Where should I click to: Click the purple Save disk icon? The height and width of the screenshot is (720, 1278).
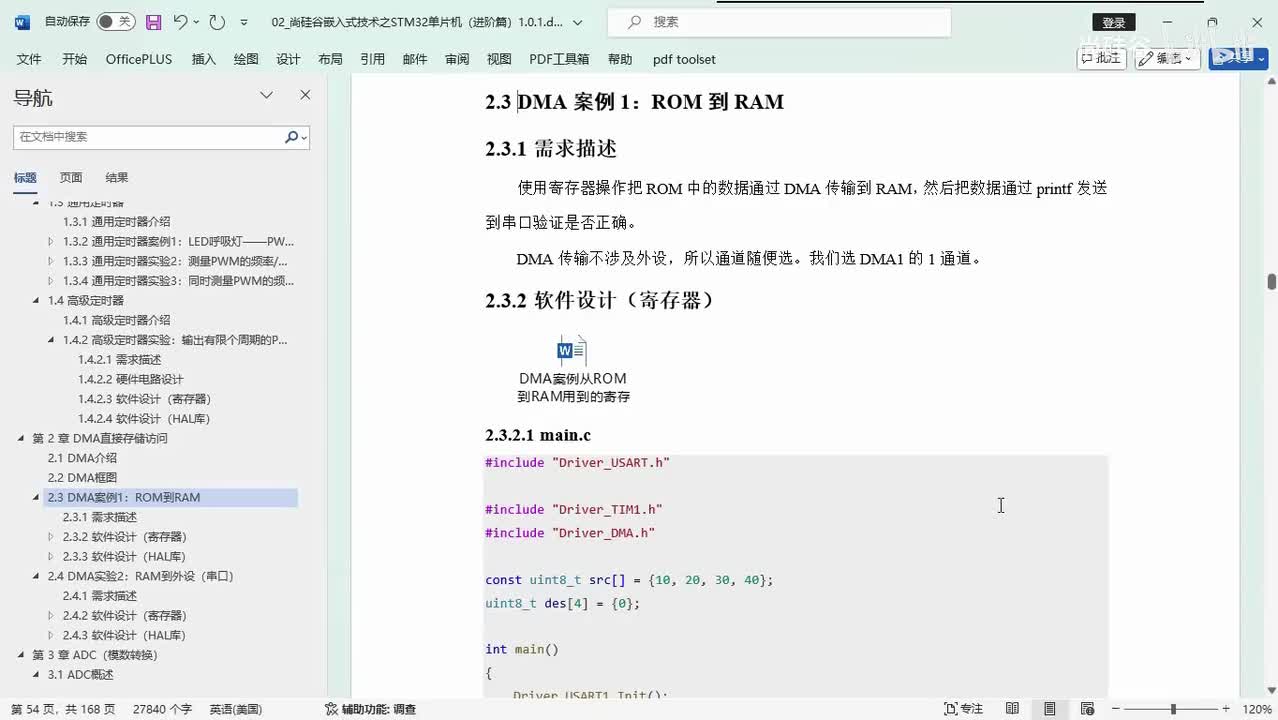(x=153, y=21)
